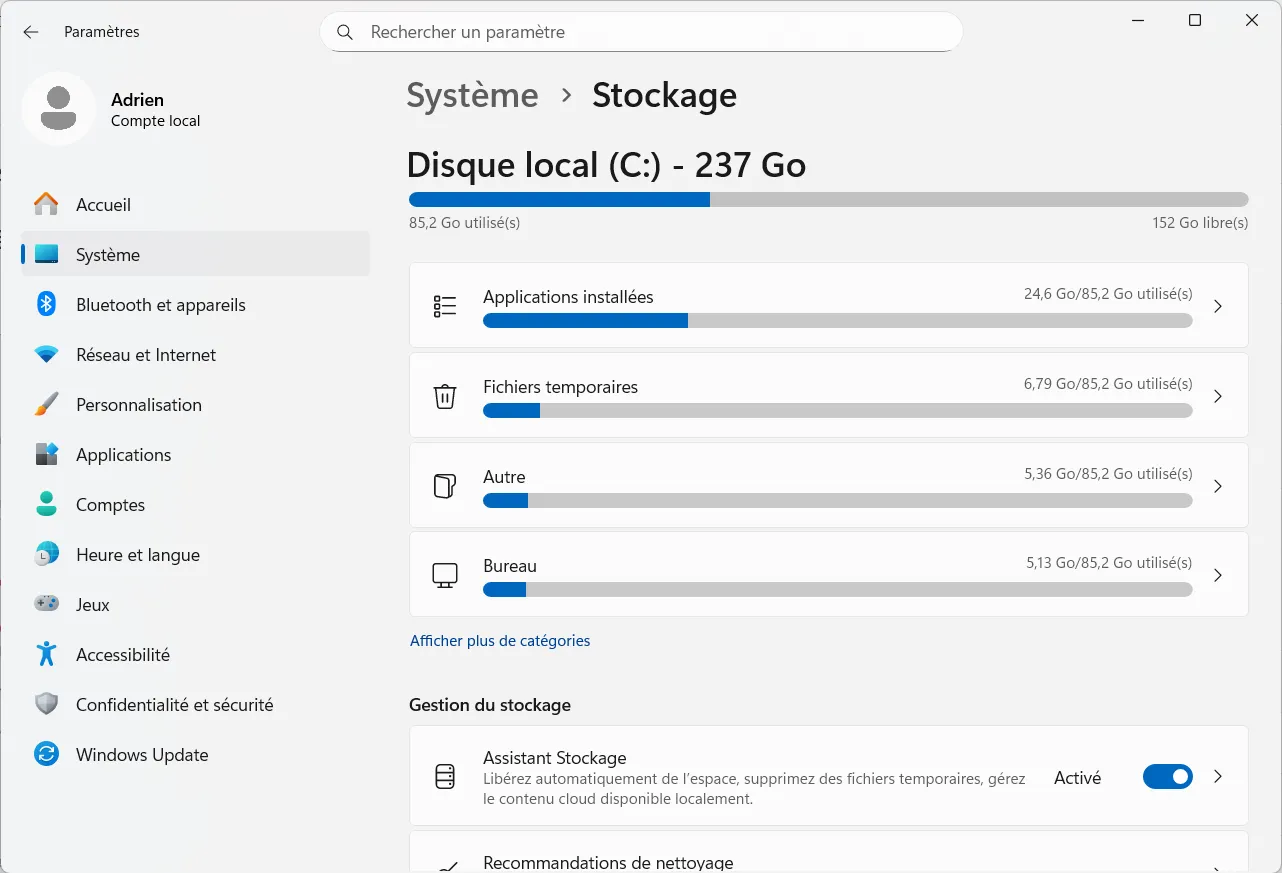Click the Adrien account avatar
The width and height of the screenshot is (1282, 873).
[x=58, y=110]
